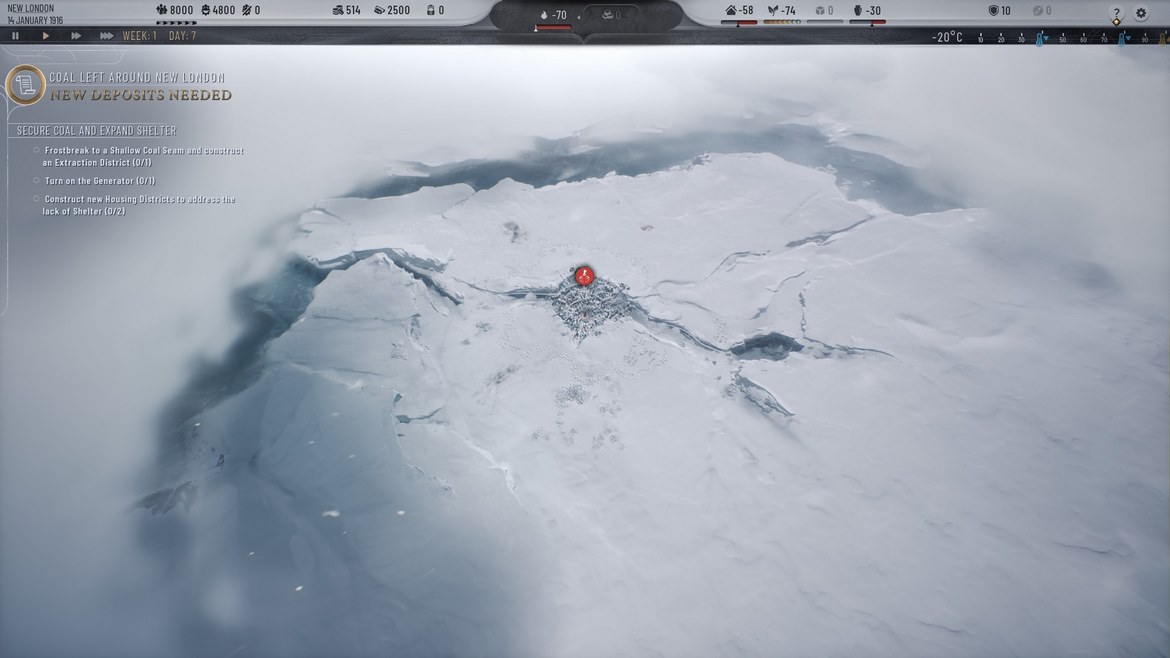Click 'Secure Coal and Expand Shelter' objective header
The width and height of the screenshot is (1170, 658).
[x=97, y=131]
